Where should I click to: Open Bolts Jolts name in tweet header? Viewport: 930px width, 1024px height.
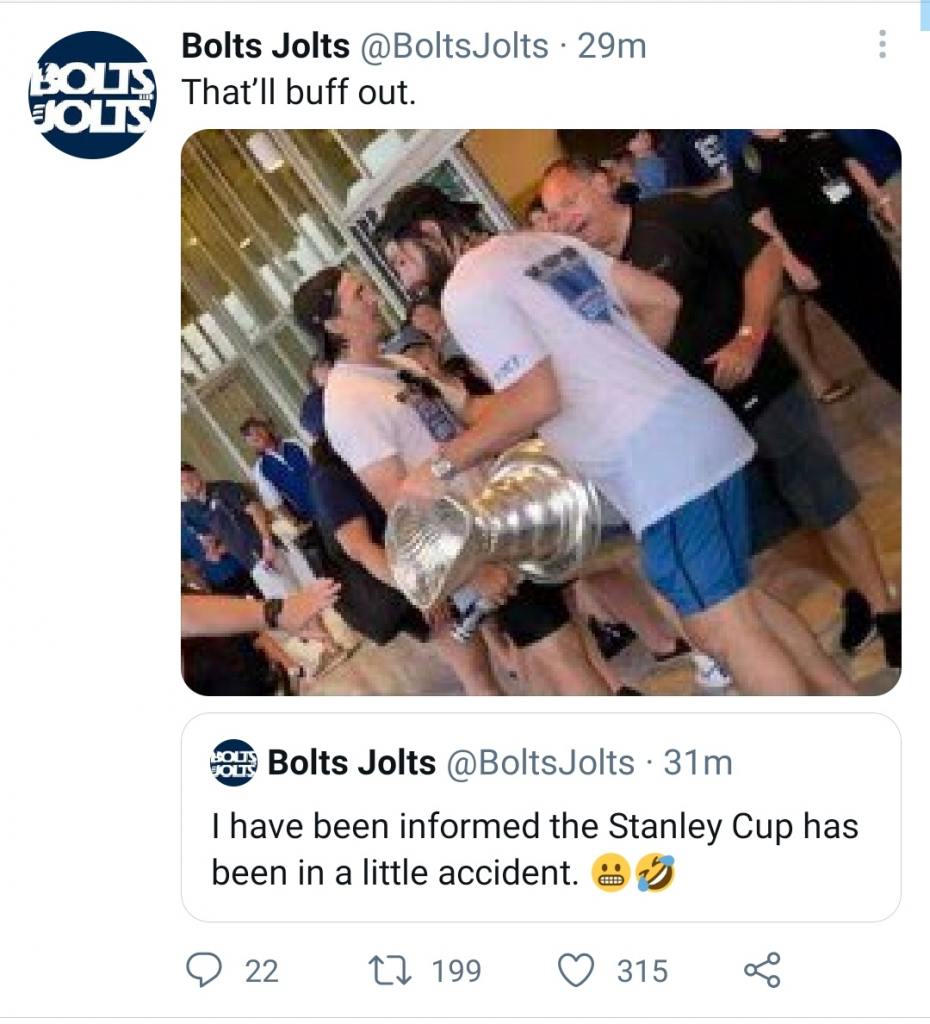coord(265,46)
